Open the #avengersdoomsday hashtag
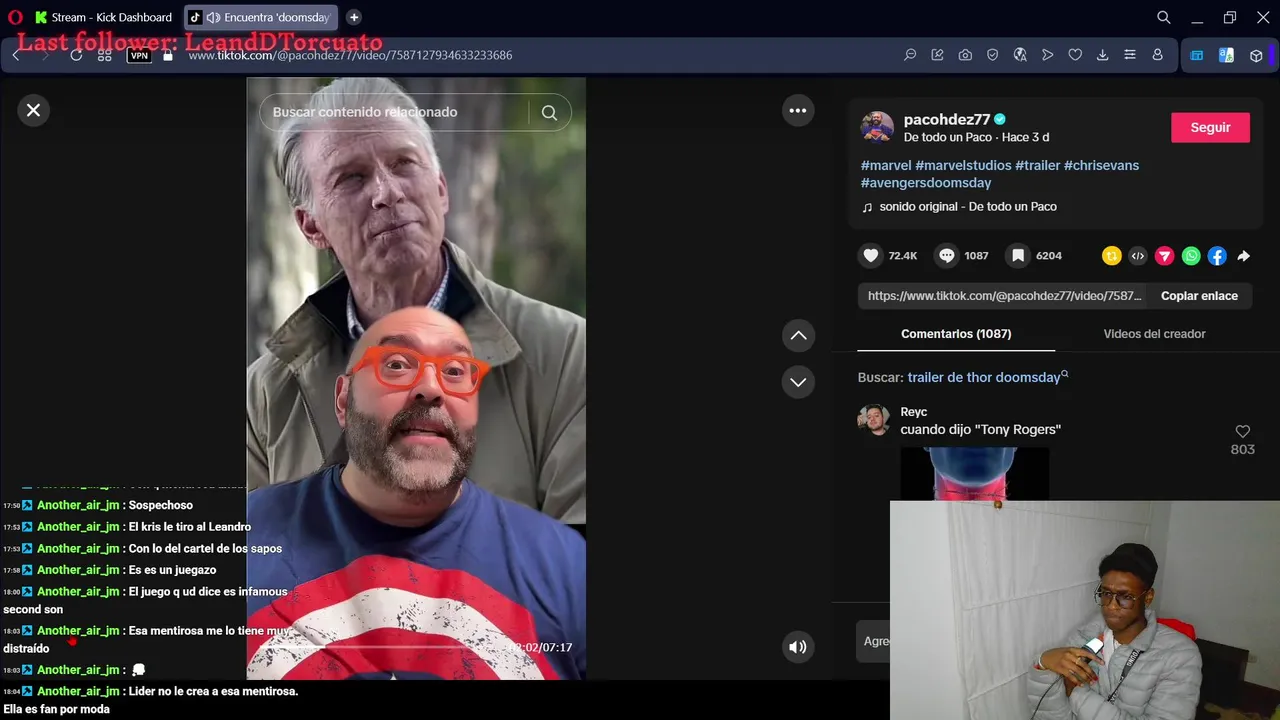Image resolution: width=1280 pixels, height=720 pixels. click(x=926, y=183)
